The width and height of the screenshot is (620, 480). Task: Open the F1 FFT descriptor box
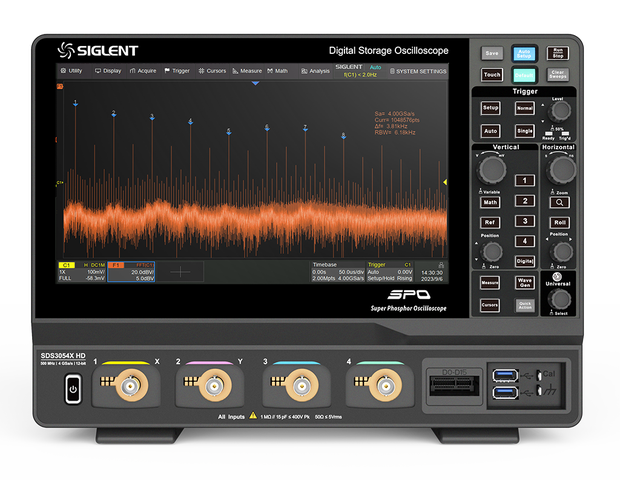pyautogui.click(x=131, y=272)
